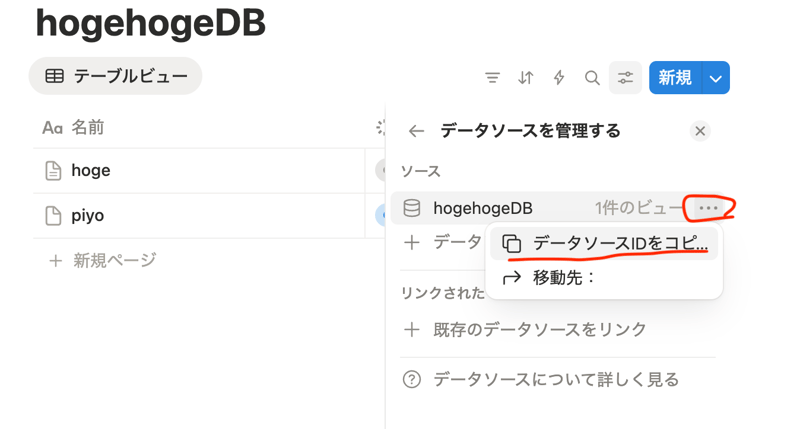Open the hoge page row

(x=91, y=171)
